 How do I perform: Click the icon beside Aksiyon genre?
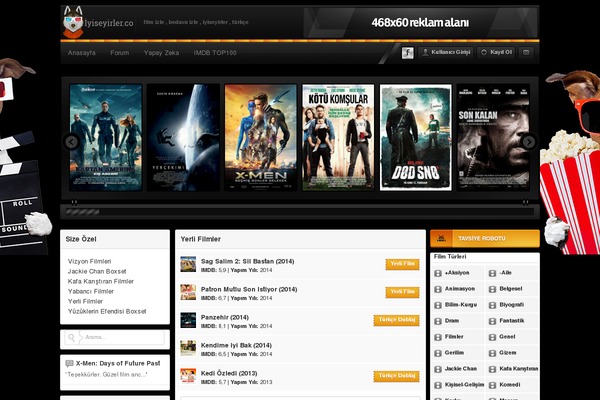pos(438,273)
